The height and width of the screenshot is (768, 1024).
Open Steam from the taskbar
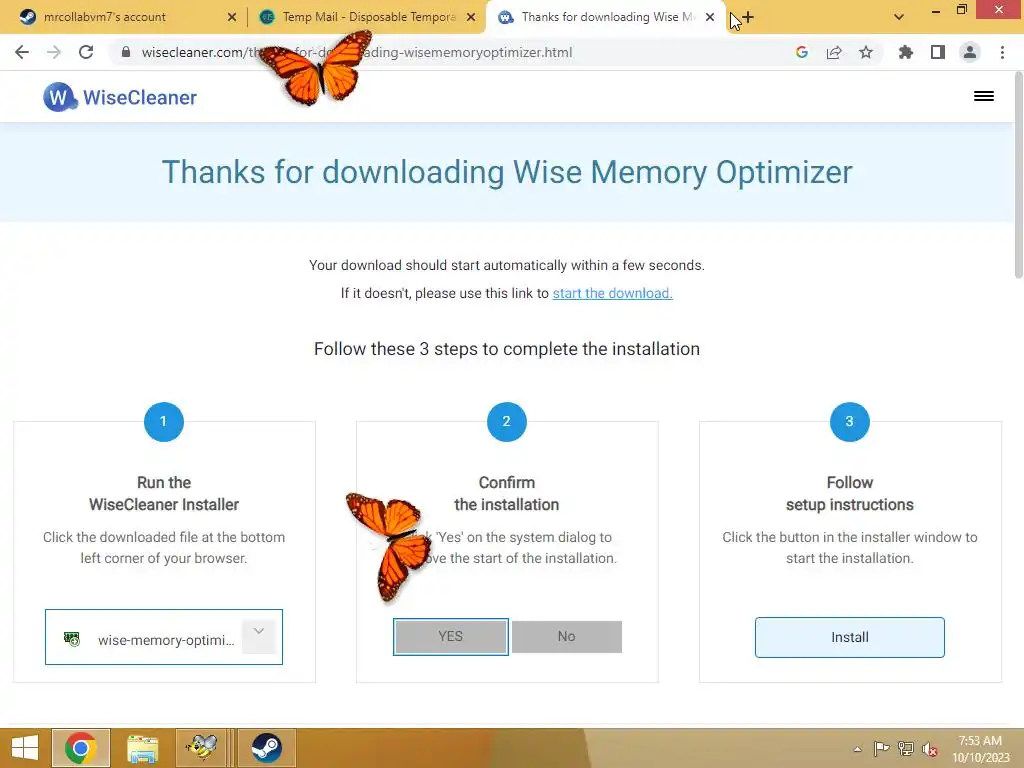coord(266,748)
